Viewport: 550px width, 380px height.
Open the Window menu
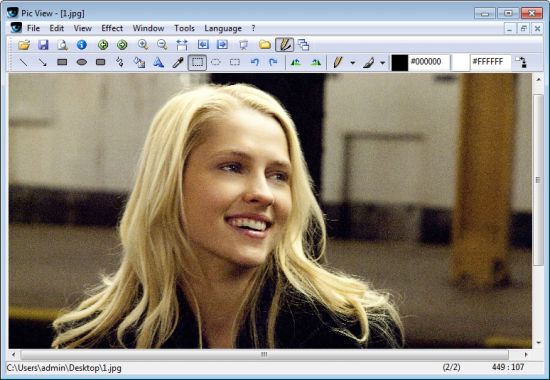[148, 28]
